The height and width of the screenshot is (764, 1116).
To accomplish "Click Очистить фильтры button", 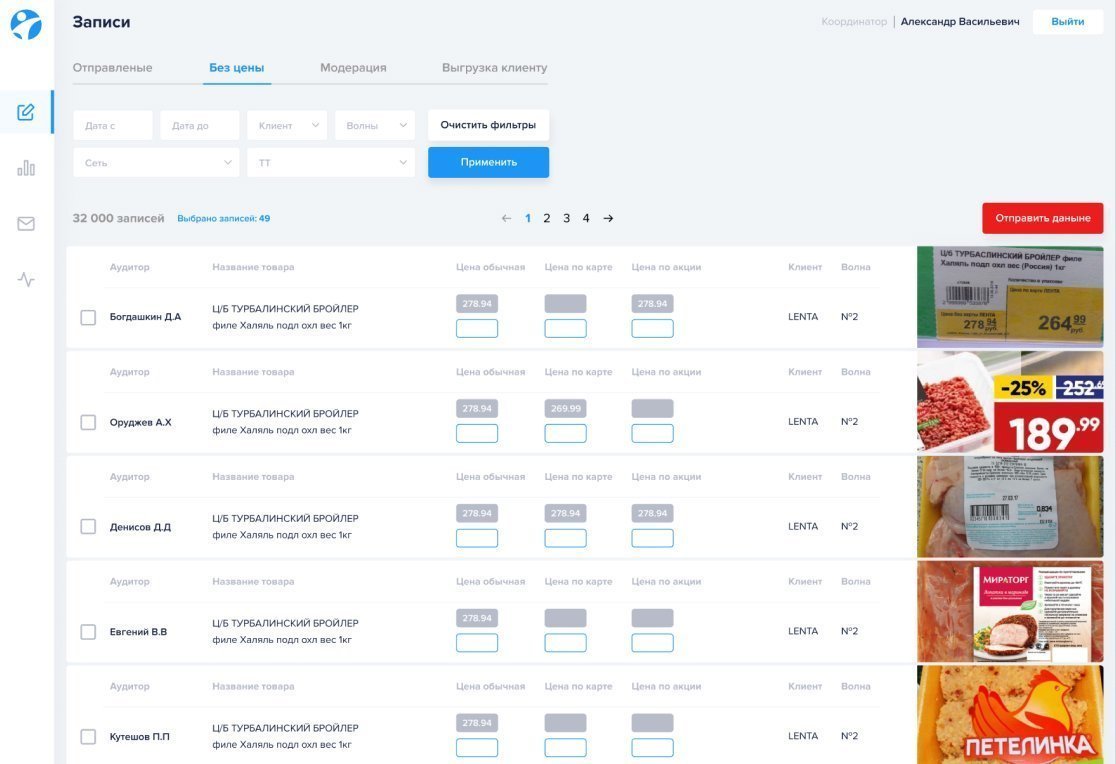I will tap(488, 125).
